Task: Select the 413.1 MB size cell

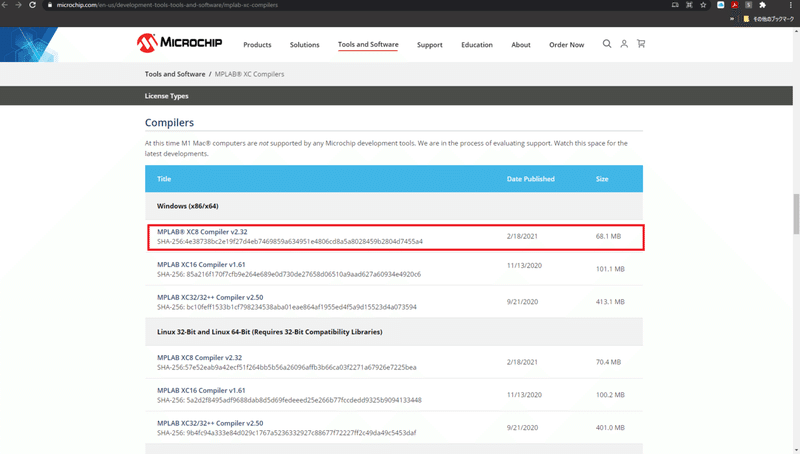Action: (x=610, y=302)
